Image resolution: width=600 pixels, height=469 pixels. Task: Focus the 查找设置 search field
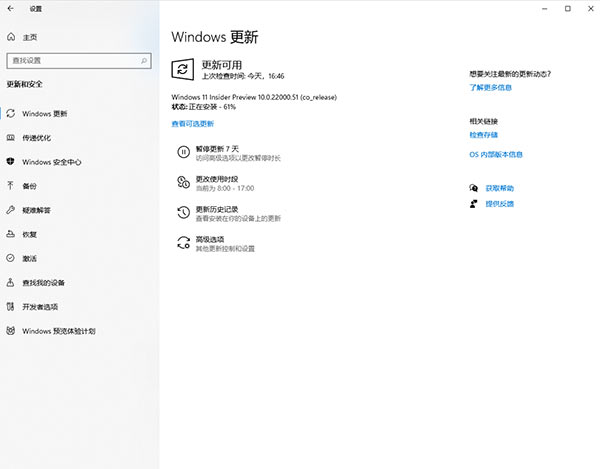pyautogui.click(x=79, y=60)
